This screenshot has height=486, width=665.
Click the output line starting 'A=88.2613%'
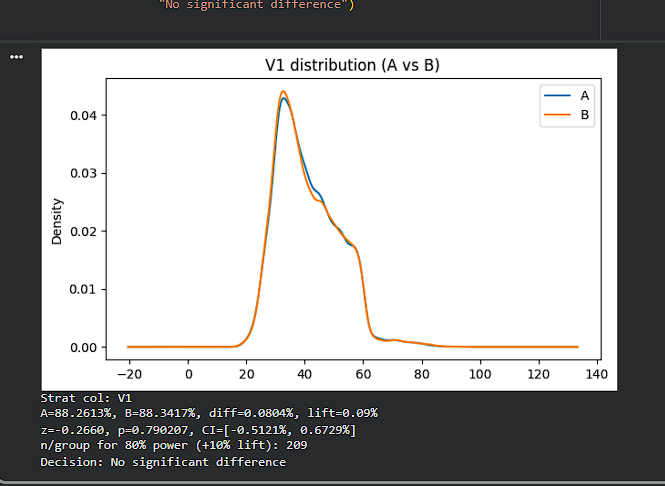(x=209, y=413)
